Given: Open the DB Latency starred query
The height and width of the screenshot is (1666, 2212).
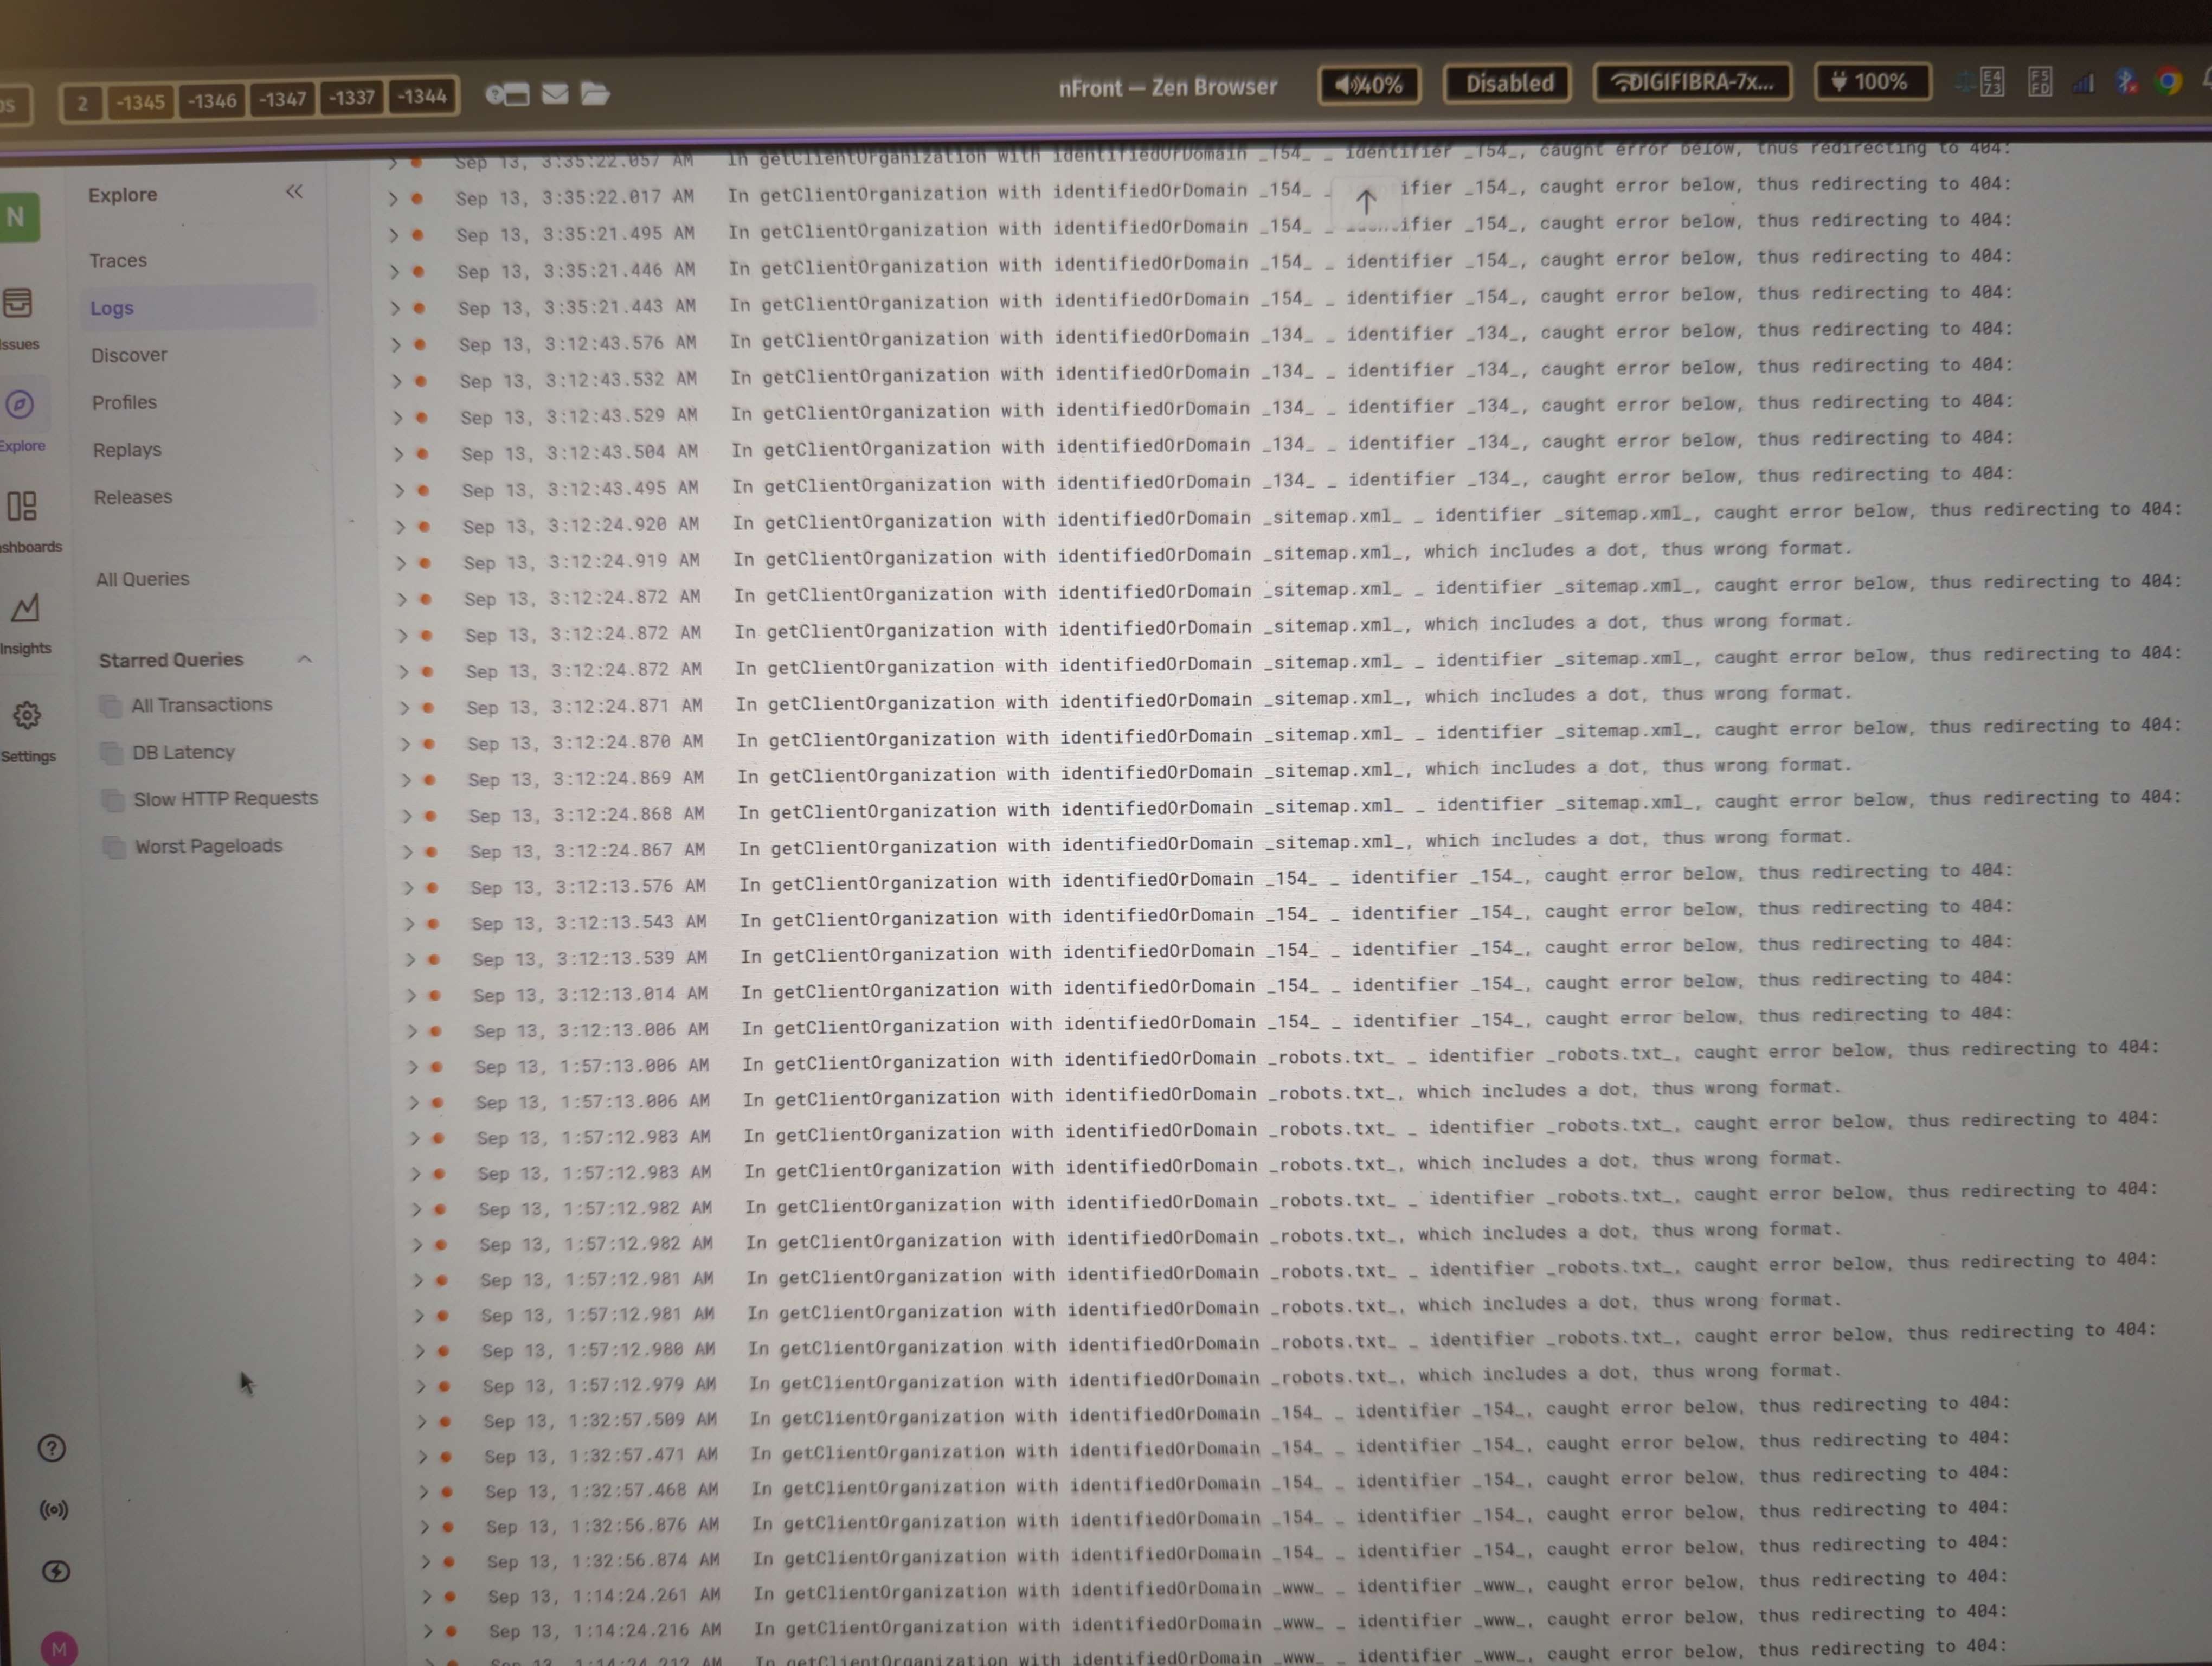Looking at the screenshot, I should coord(183,752).
